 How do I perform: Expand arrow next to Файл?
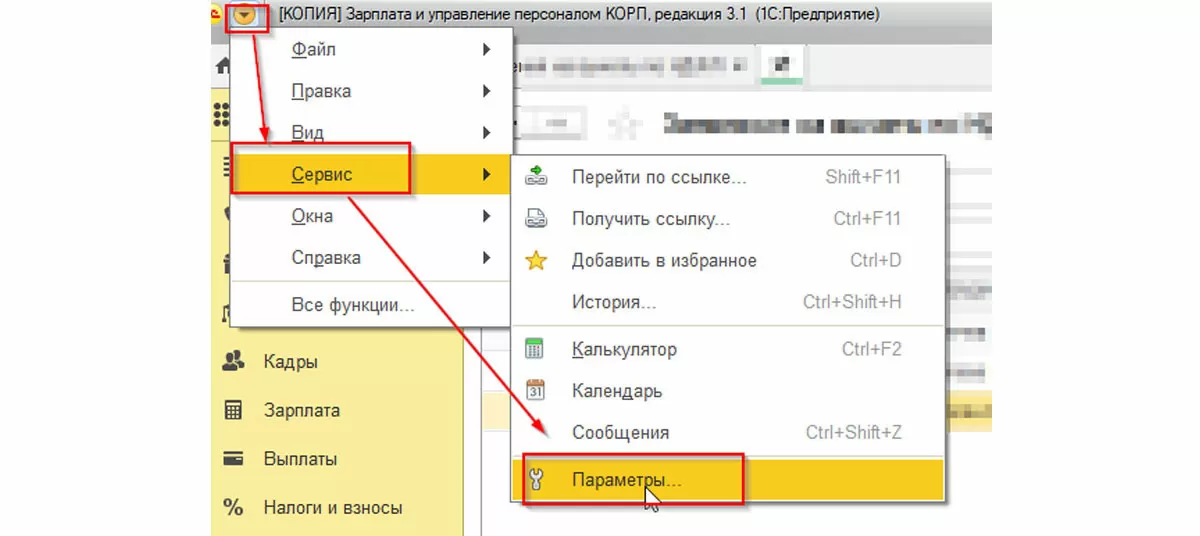(487, 49)
